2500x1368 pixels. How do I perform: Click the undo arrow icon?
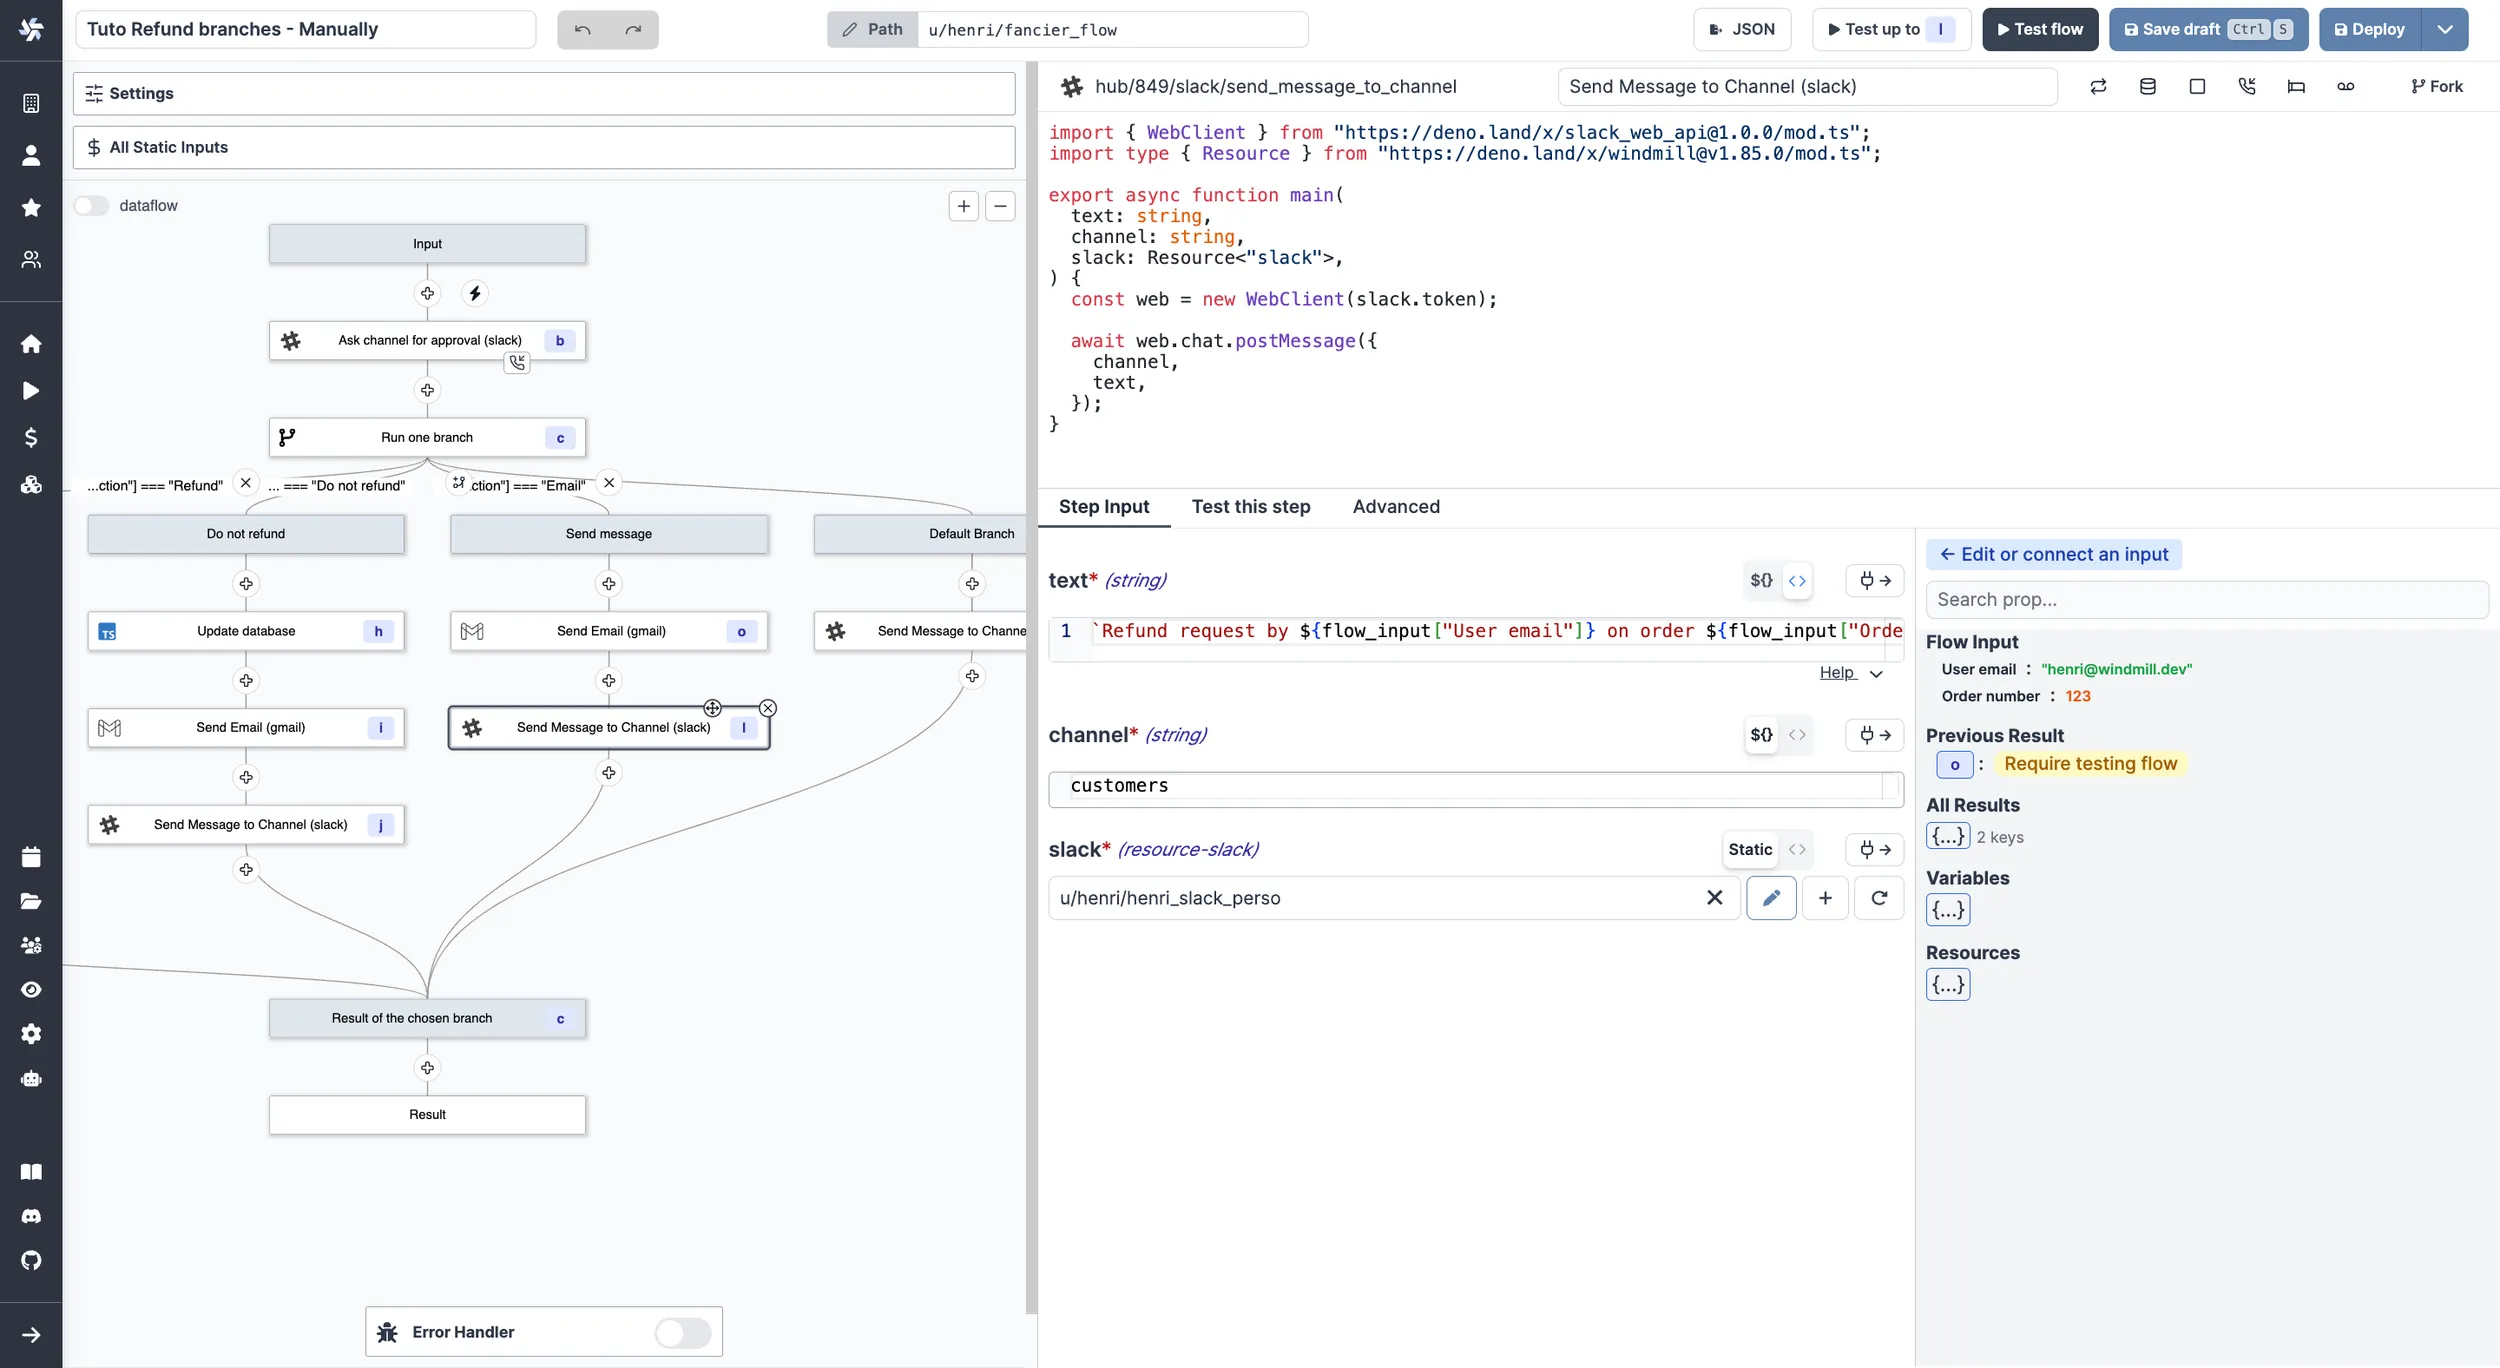[583, 29]
